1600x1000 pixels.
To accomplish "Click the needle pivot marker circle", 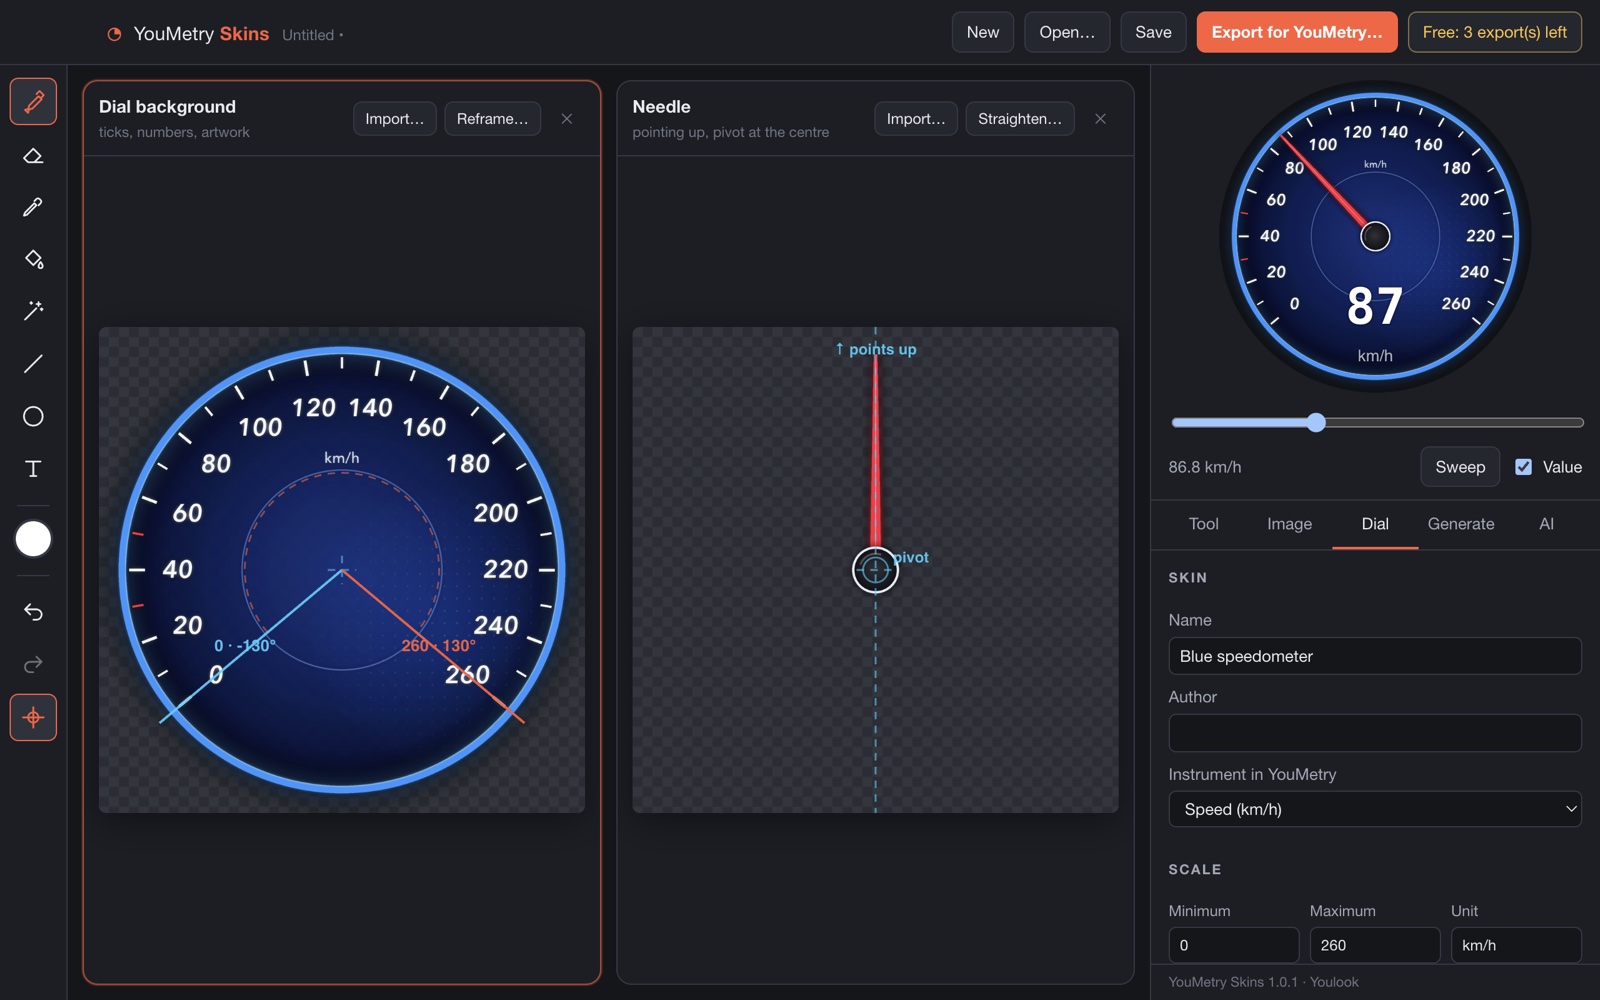I will [x=875, y=569].
